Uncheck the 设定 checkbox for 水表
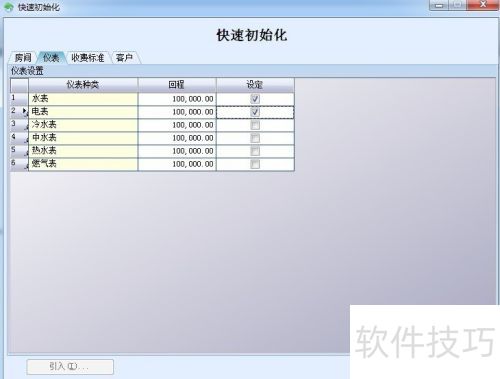 pos(255,99)
